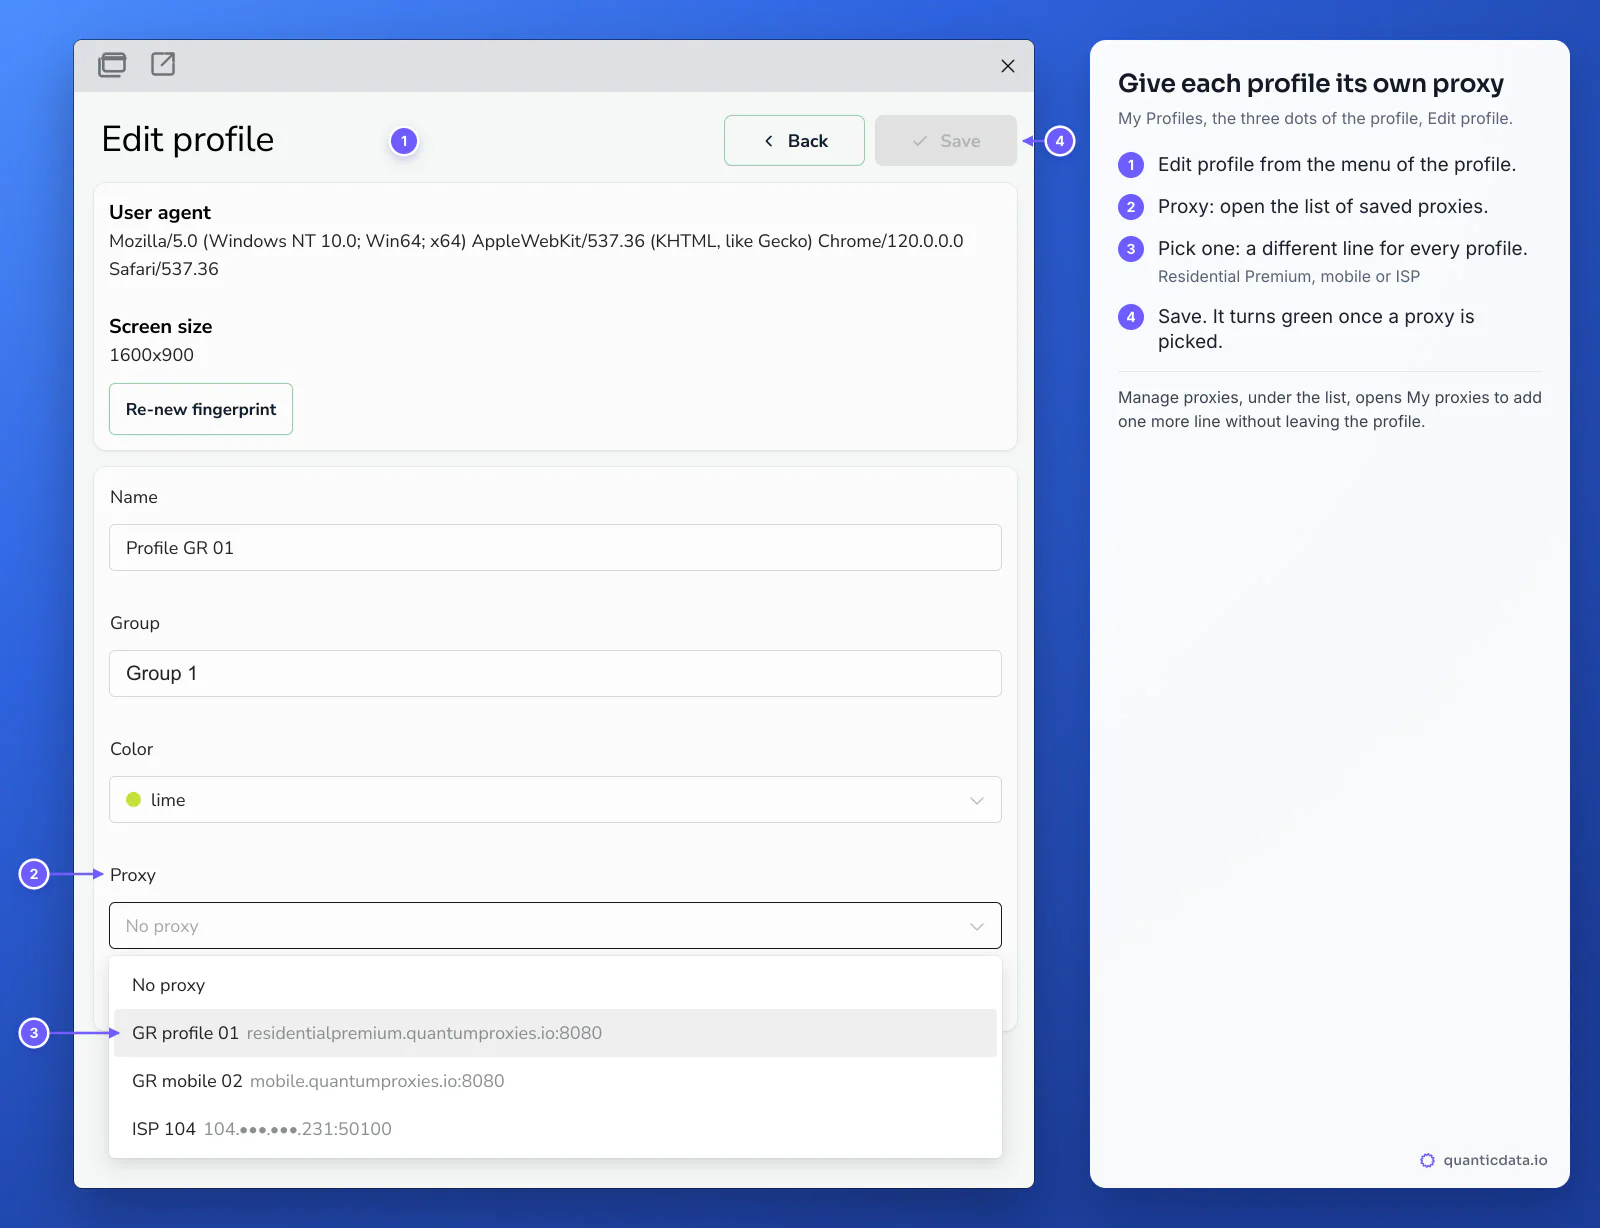Click the quanticdata.io logo link
This screenshot has width=1600, height=1228.
coord(1484,1160)
